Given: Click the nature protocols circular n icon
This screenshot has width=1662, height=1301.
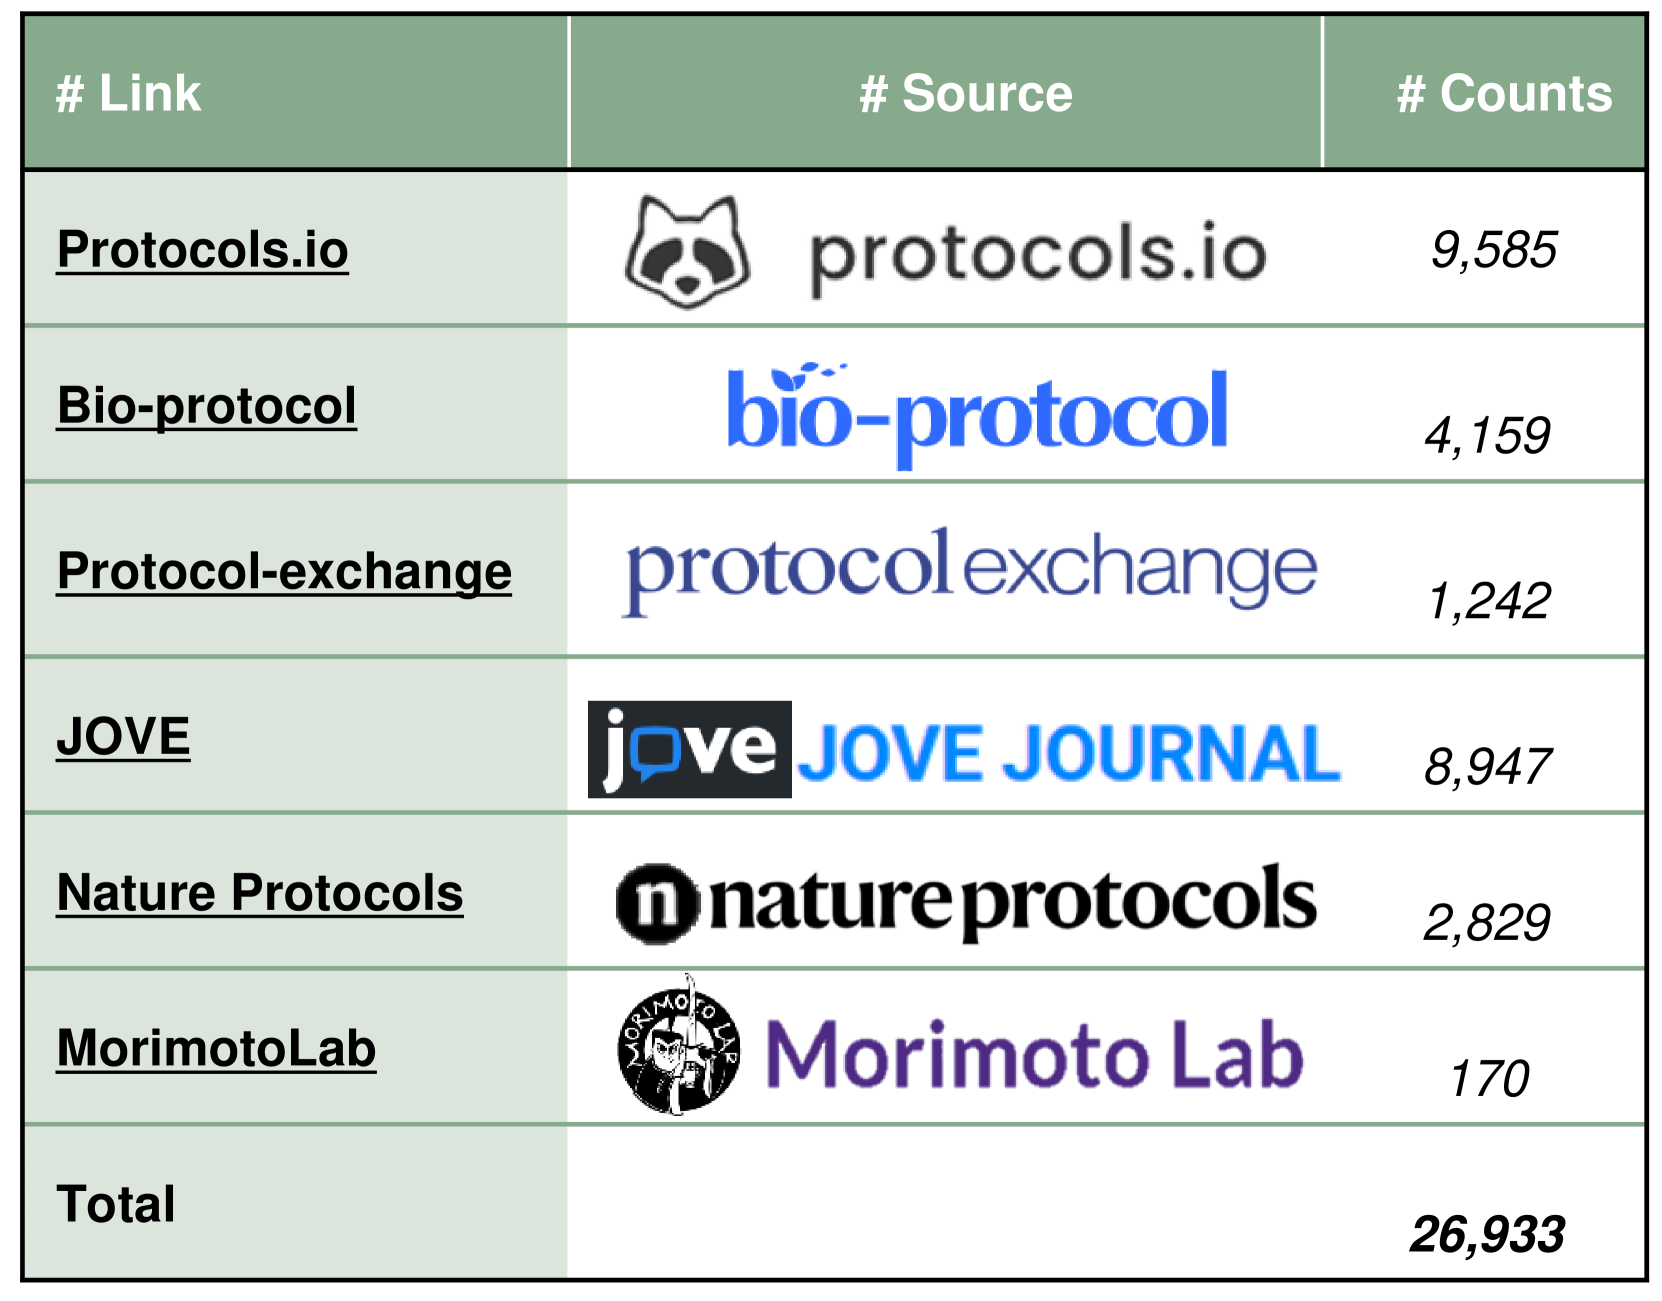Looking at the screenshot, I should [x=655, y=904].
